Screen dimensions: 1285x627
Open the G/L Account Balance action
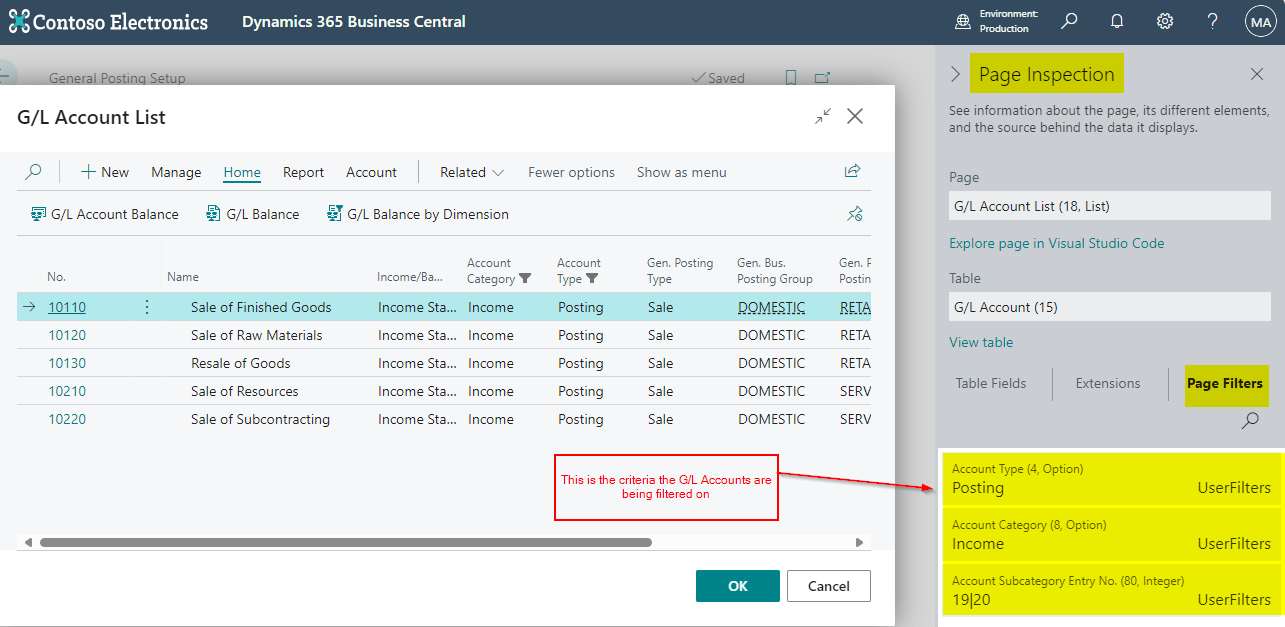coord(103,213)
